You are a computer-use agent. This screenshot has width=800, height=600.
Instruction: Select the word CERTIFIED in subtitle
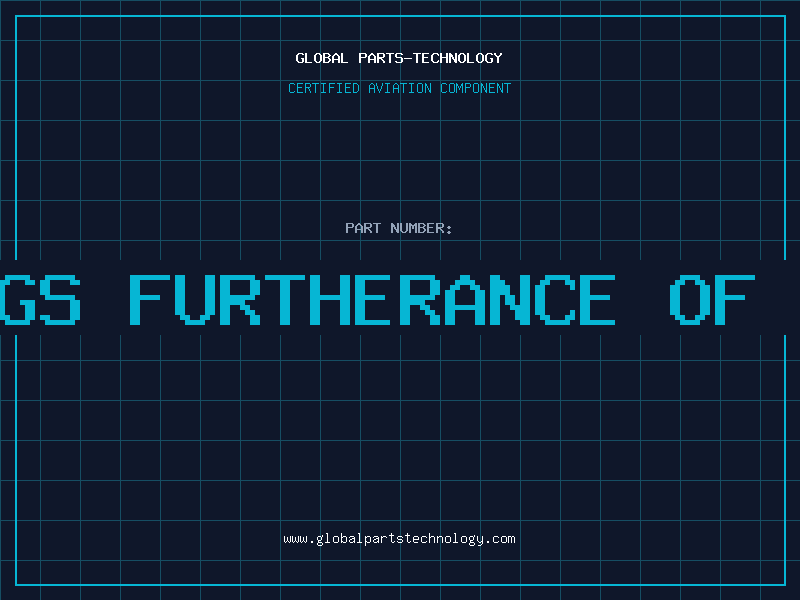[x=324, y=88]
